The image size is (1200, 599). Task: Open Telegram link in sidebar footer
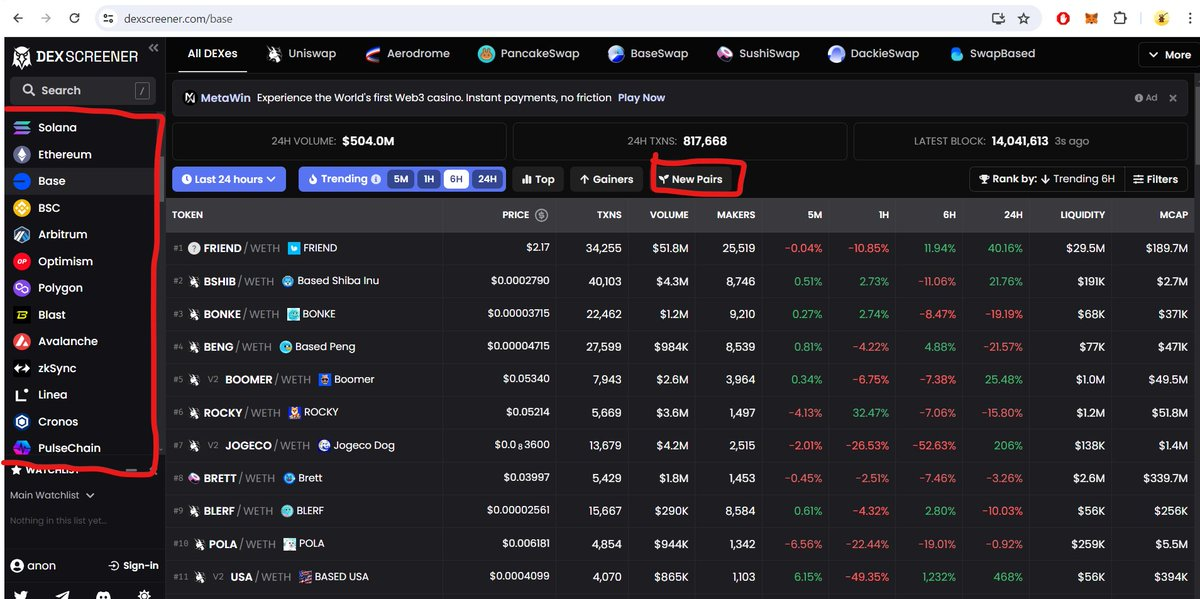[62, 596]
